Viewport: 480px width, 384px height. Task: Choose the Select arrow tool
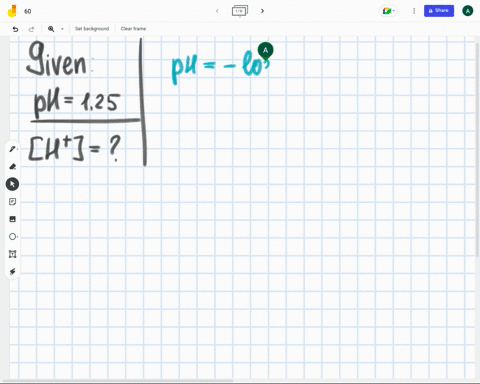(12, 184)
